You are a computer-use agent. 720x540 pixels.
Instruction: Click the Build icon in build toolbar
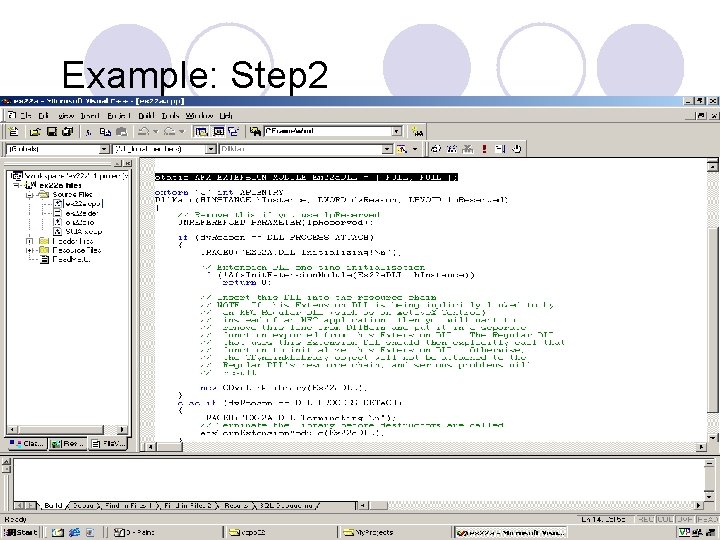click(452, 149)
